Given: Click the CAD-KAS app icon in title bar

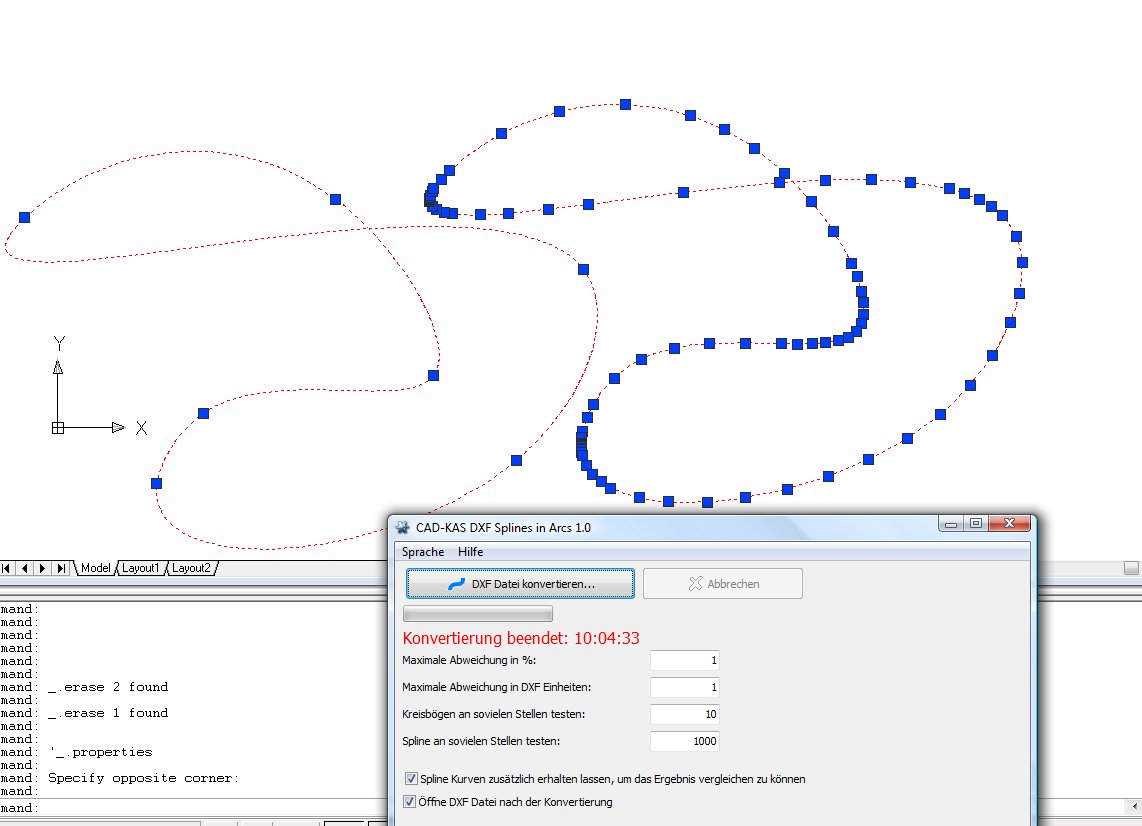Looking at the screenshot, I should point(402,527).
